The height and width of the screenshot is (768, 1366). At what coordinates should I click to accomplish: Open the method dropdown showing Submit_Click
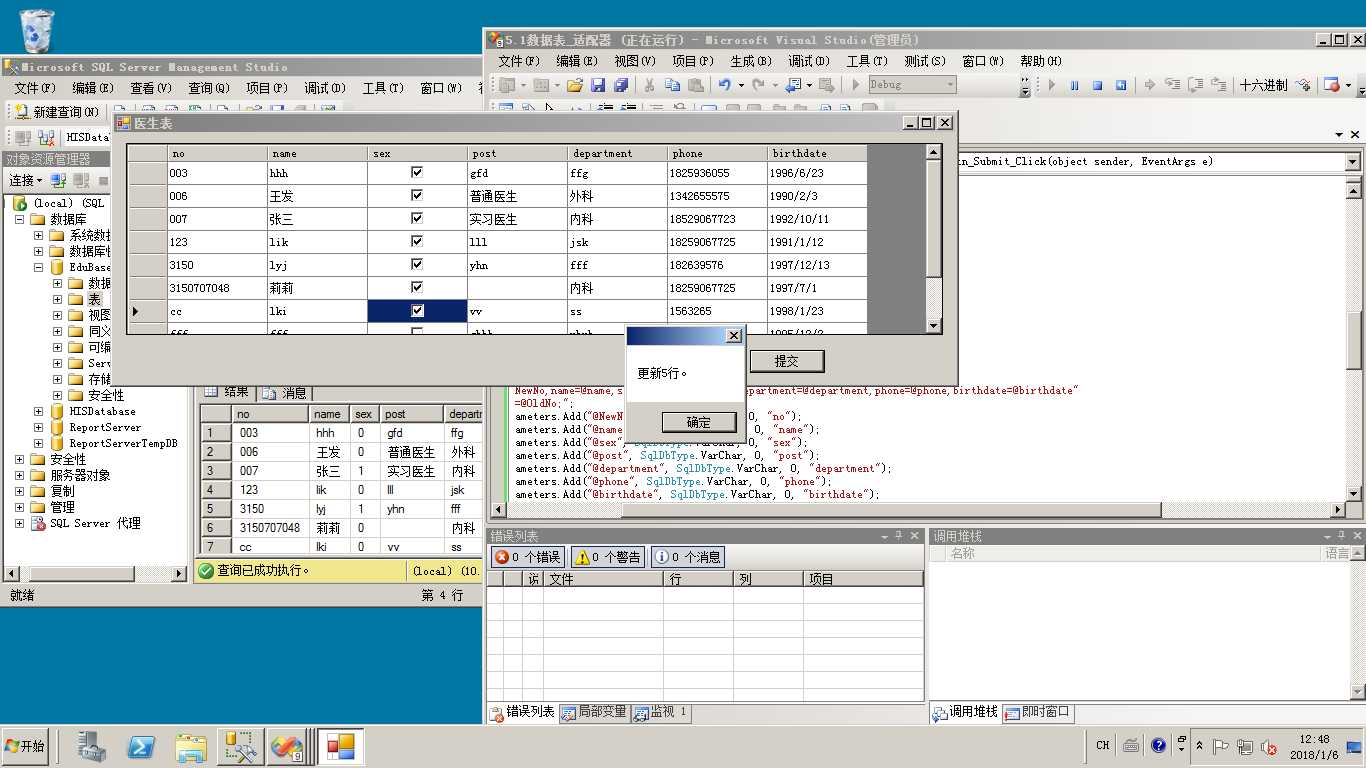[x=1352, y=161]
